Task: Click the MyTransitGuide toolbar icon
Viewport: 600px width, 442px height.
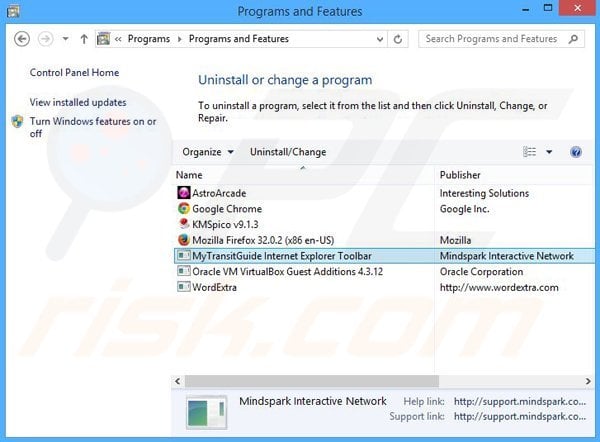Action: click(x=184, y=255)
